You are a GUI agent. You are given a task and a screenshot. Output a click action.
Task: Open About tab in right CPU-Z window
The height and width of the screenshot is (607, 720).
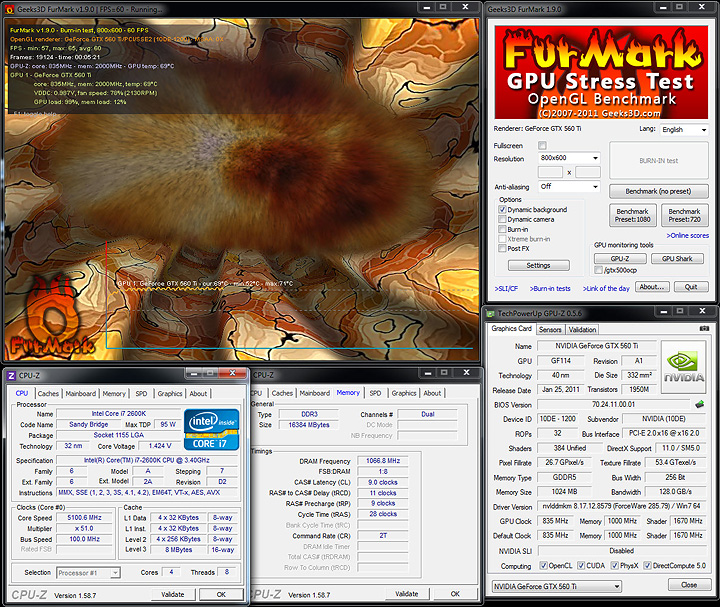[x=432, y=393]
